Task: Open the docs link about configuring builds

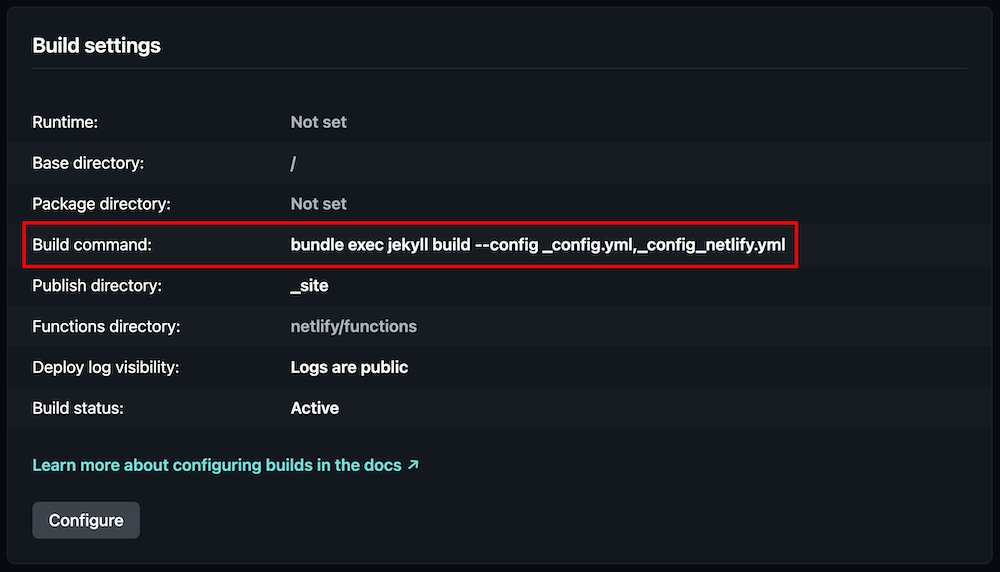Action: 217,465
